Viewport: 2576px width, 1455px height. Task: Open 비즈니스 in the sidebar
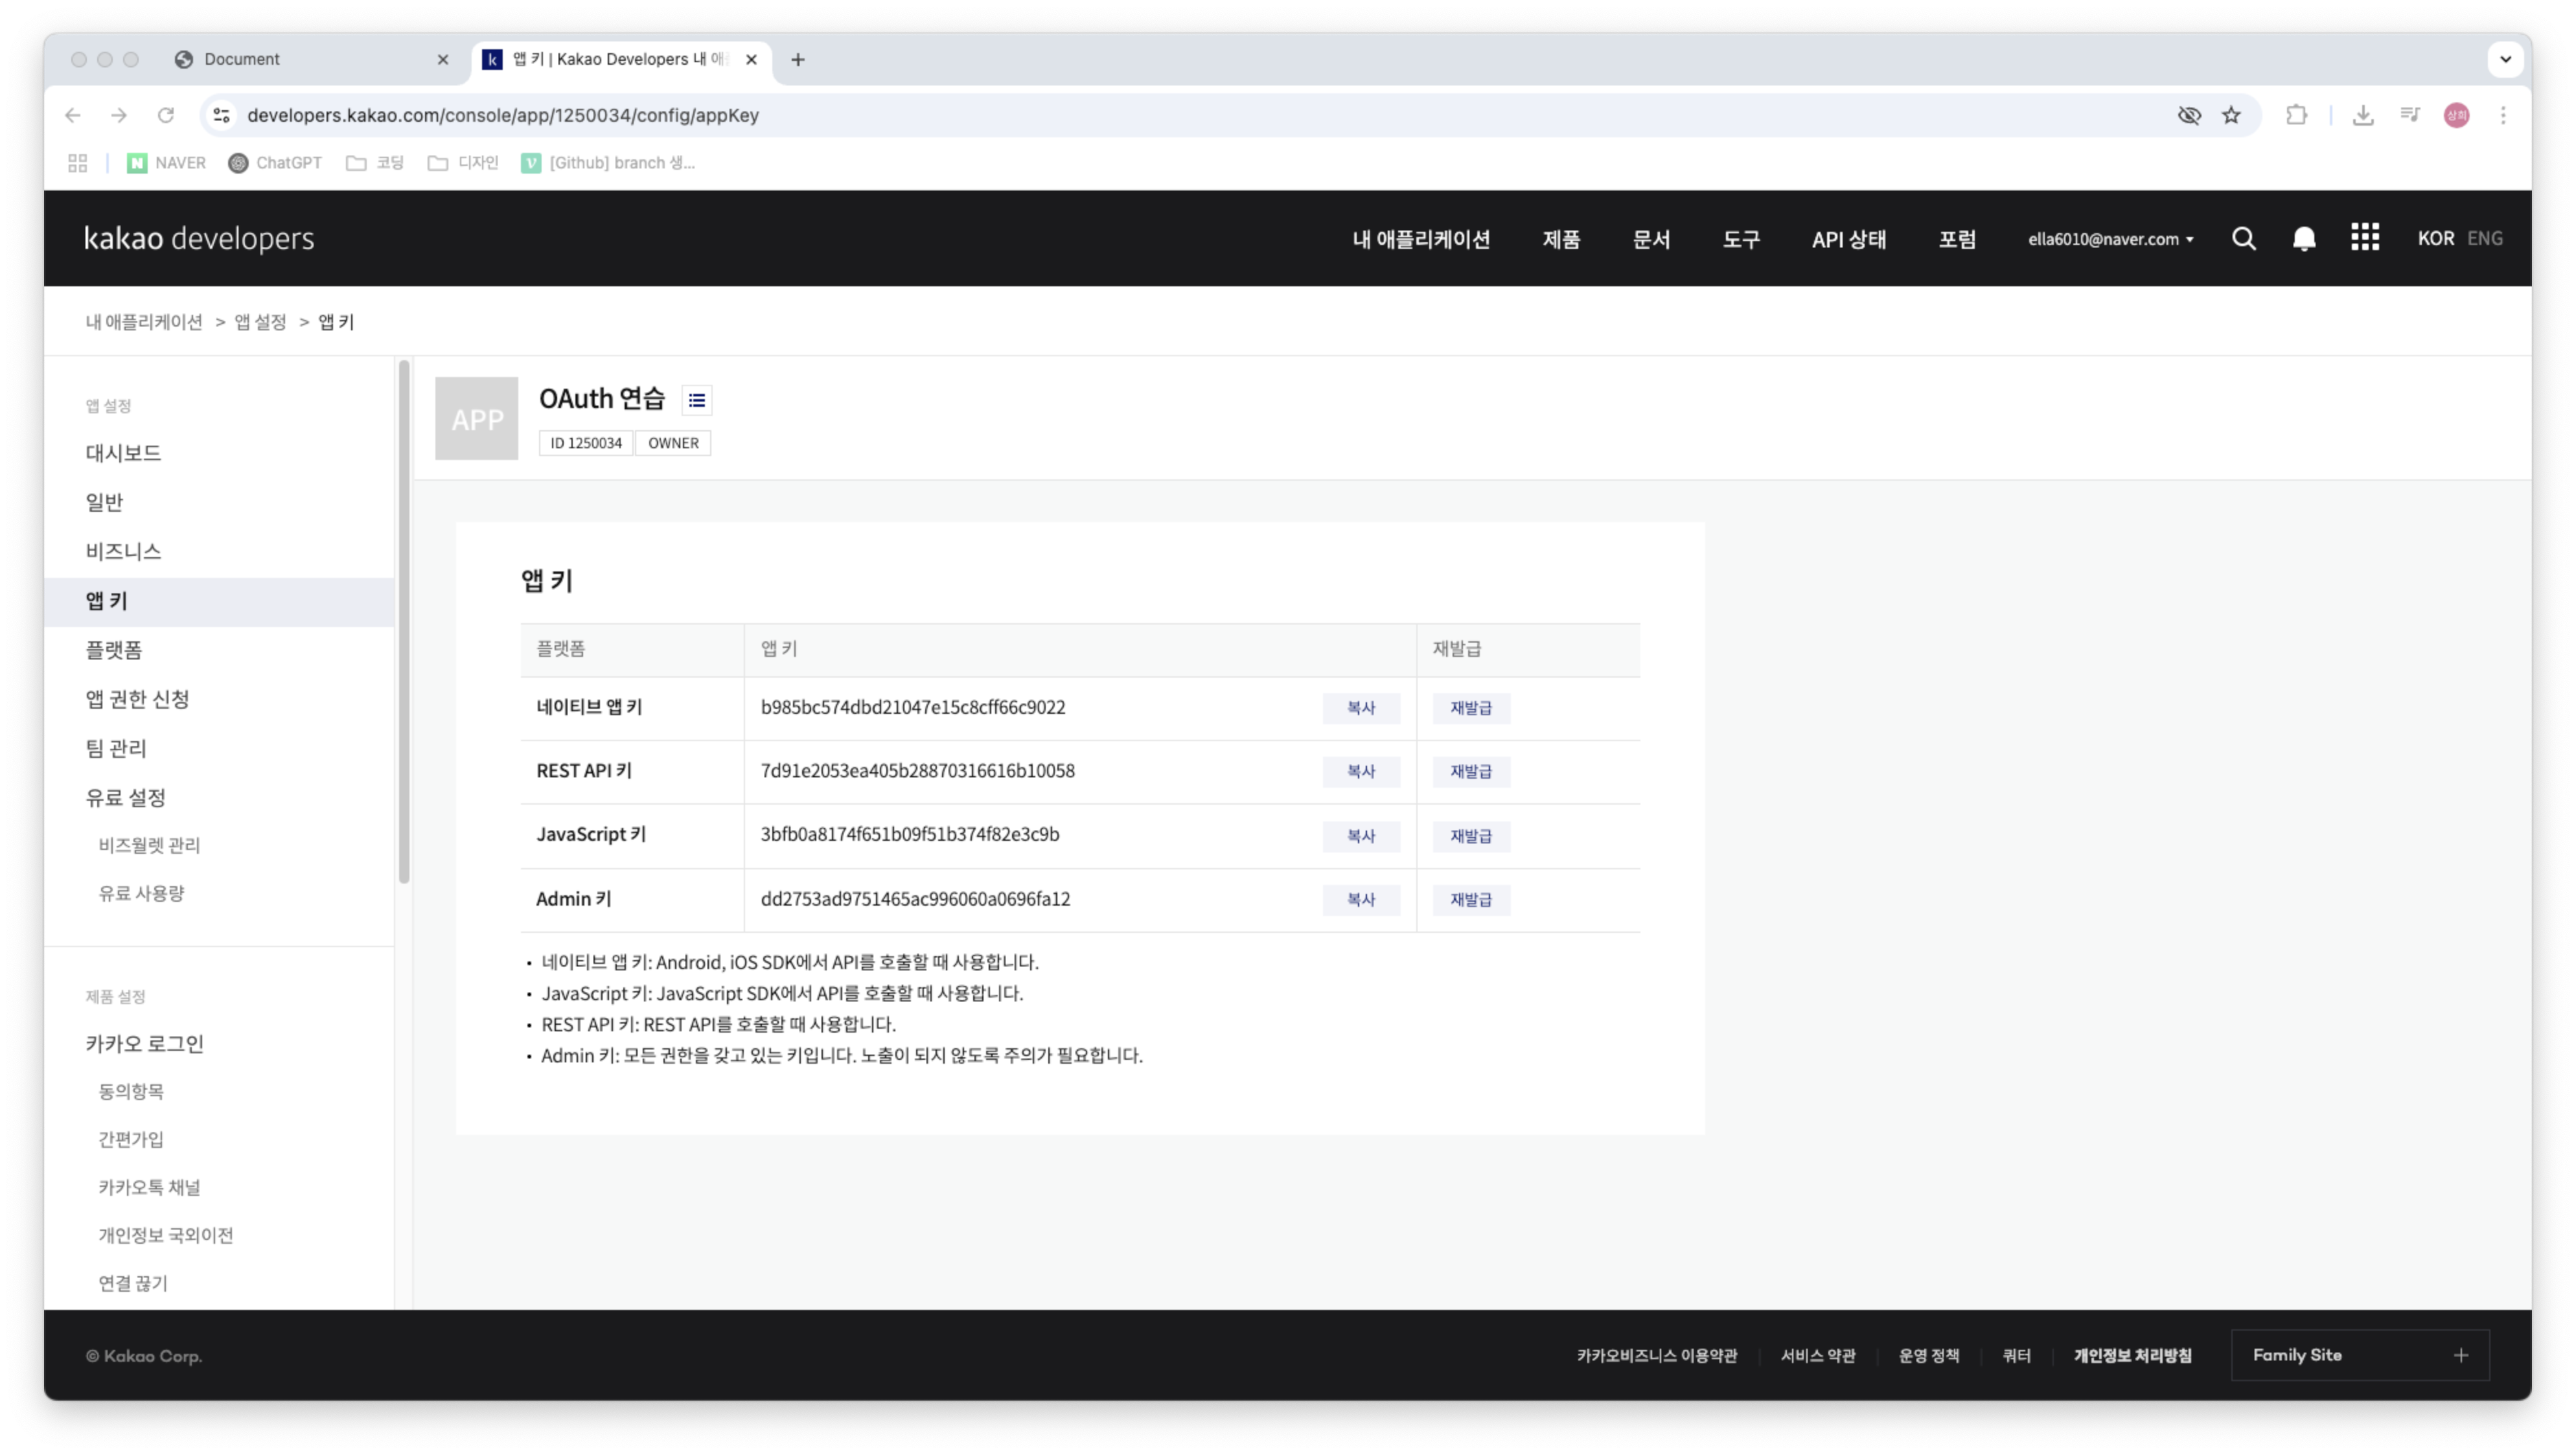(x=123, y=551)
